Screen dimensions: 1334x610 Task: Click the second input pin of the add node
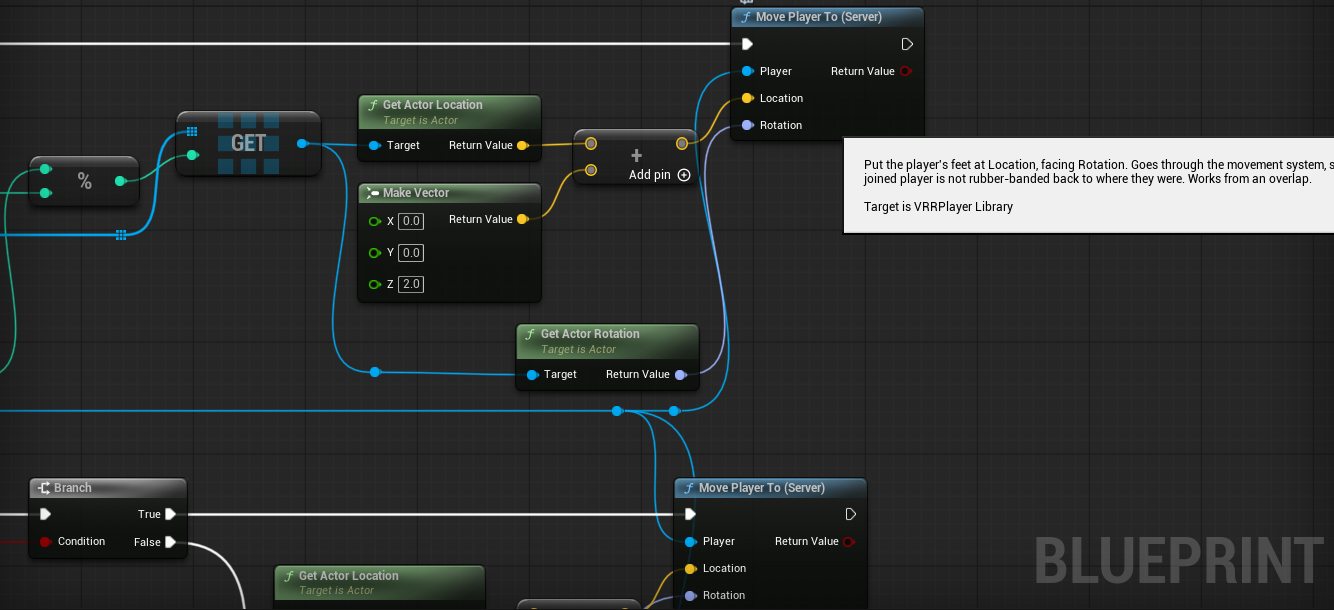coord(591,170)
